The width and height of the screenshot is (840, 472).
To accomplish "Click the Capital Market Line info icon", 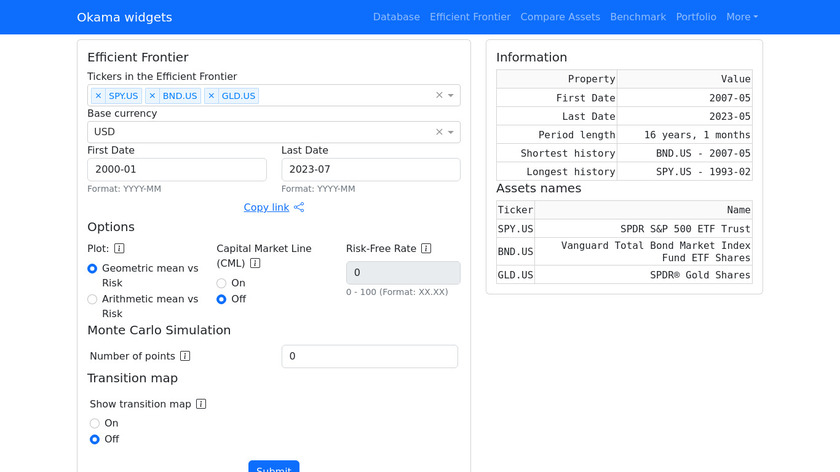I will click(255, 264).
